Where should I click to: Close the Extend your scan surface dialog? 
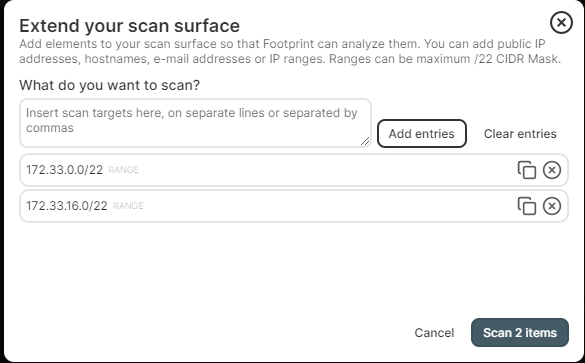point(561,22)
